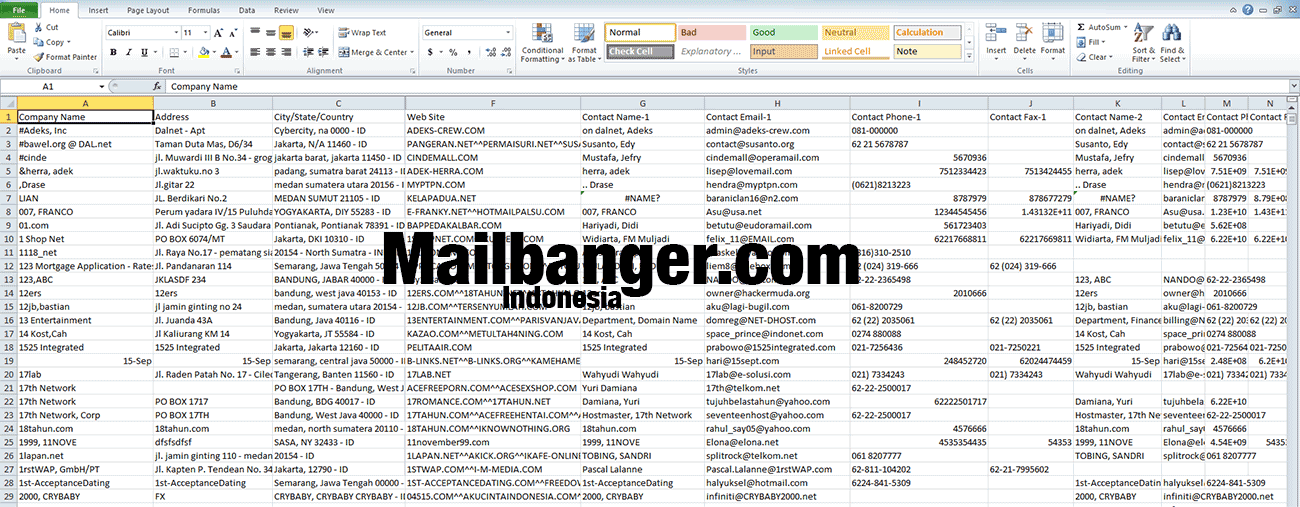Screen dimensions: 1300x507
Task: Center the text horizontally
Action: pos(271,52)
